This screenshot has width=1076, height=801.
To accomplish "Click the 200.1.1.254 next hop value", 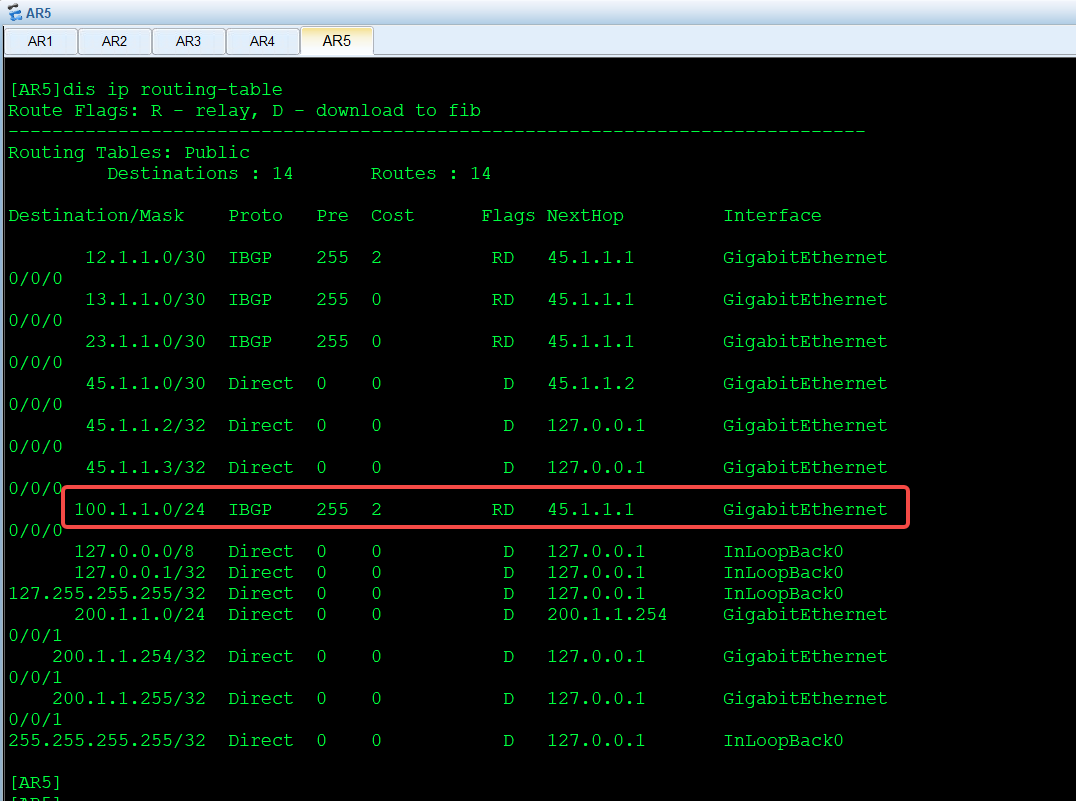I will 607,615.
